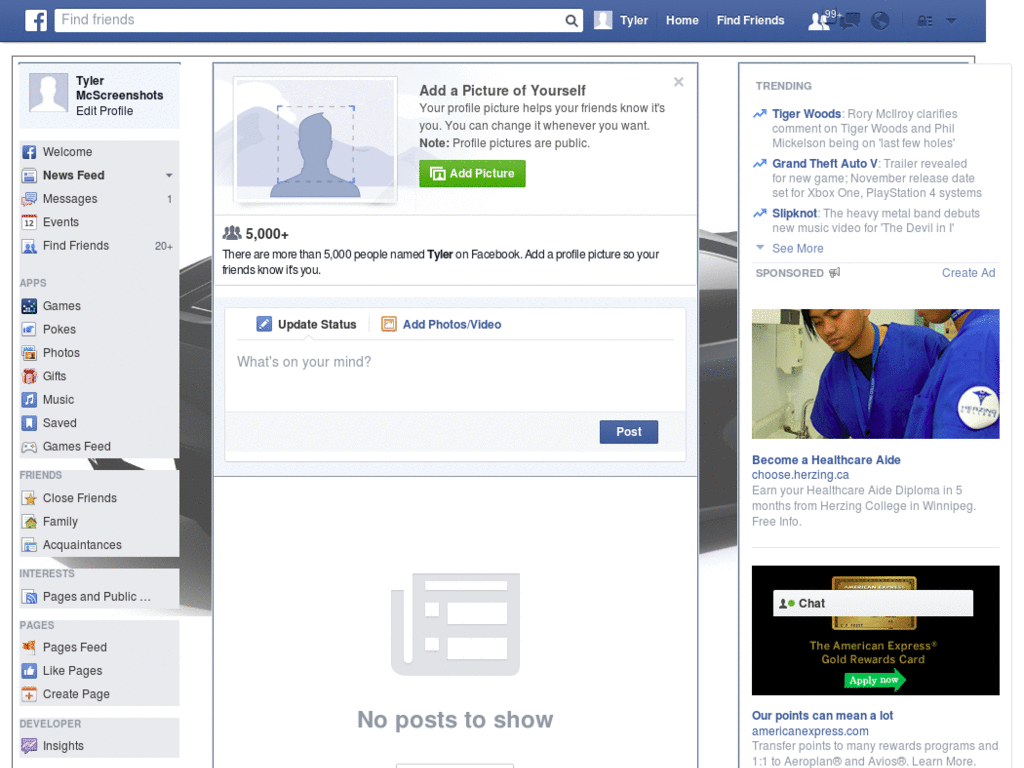Viewport: 1024px width, 768px height.
Task: Open the Slipknot trending topic
Action: (x=794, y=213)
